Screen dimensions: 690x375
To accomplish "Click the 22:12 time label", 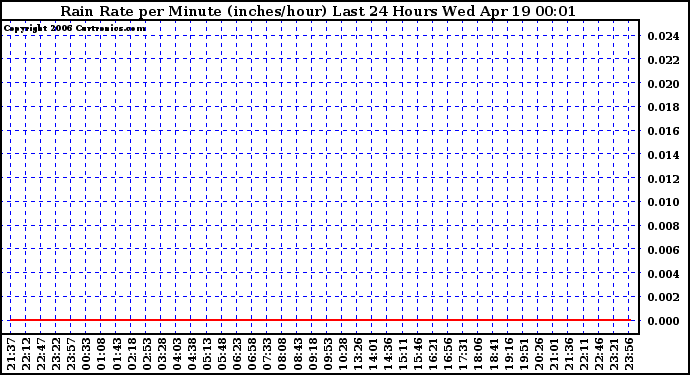I will pos(26,354).
